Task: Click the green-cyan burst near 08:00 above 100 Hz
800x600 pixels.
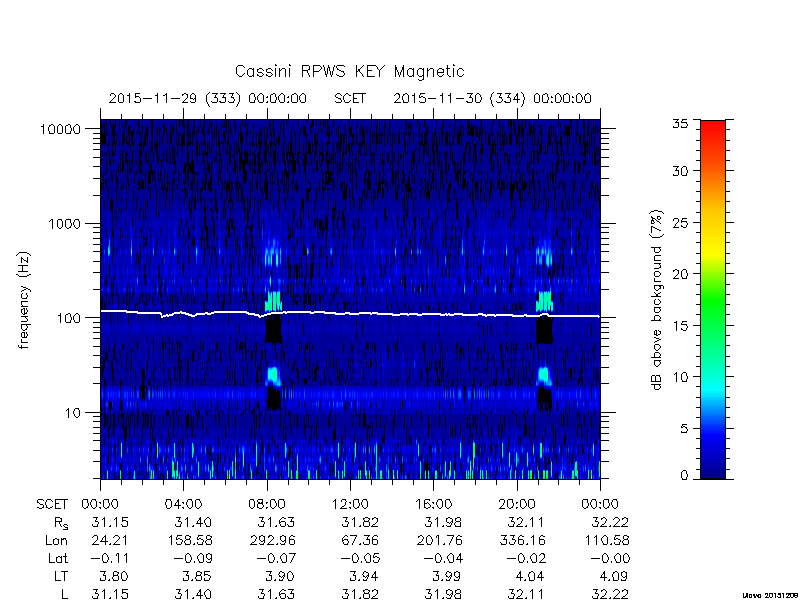Action: 274,301
